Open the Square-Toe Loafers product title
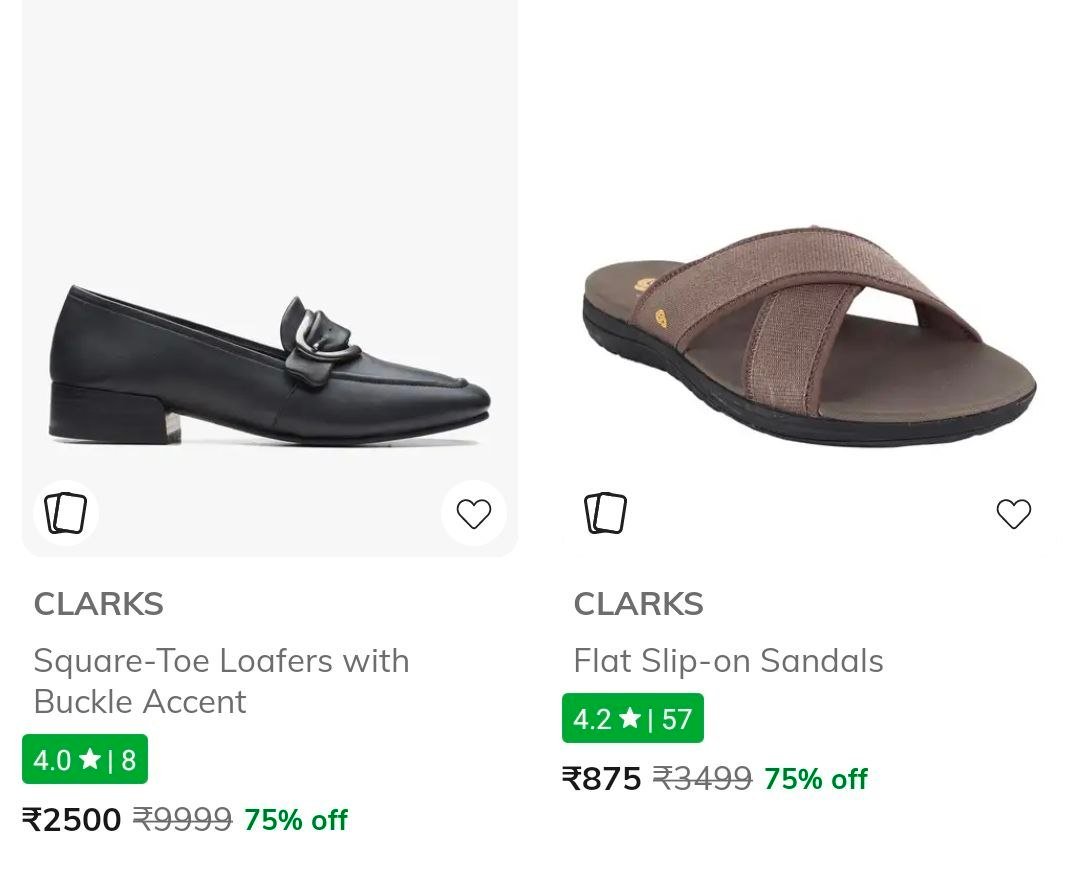The width and height of the screenshot is (1079, 892). tap(221, 681)
